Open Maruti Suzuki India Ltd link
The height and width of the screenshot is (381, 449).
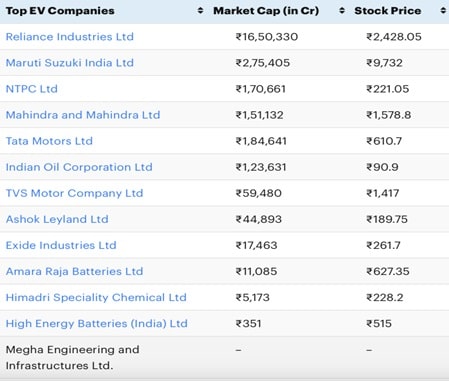pos(70,63)
